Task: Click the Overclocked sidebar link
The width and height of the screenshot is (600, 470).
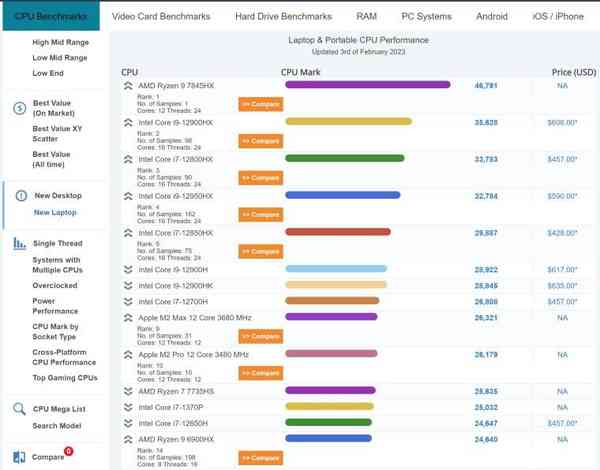Action: click(57, 283)
